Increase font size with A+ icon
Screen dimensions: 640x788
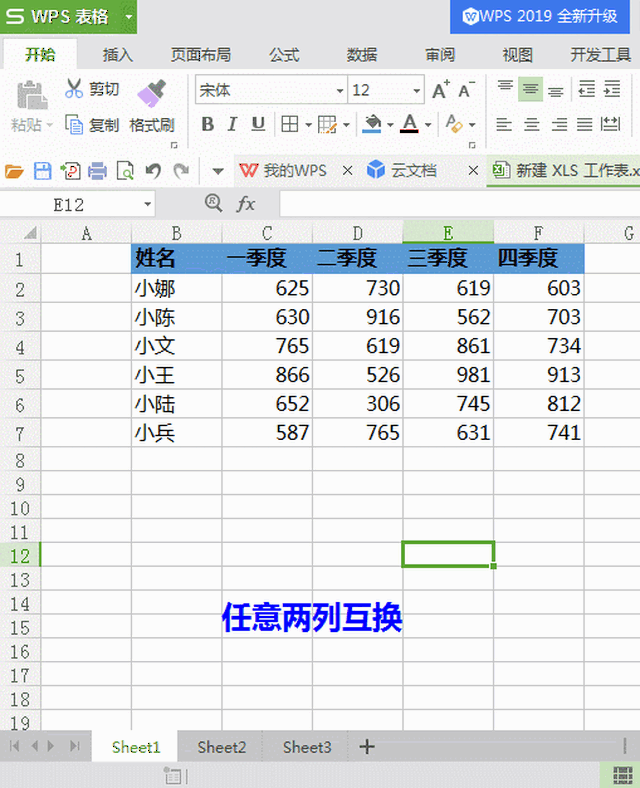pyautogui.click(x=441, y=90)
